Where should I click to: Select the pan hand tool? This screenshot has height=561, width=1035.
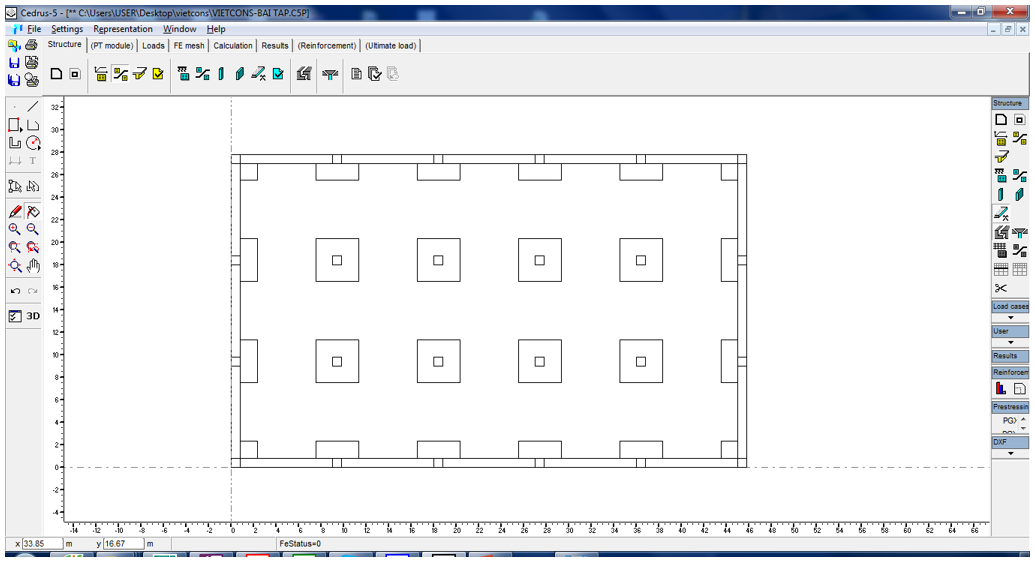[32, 265]
